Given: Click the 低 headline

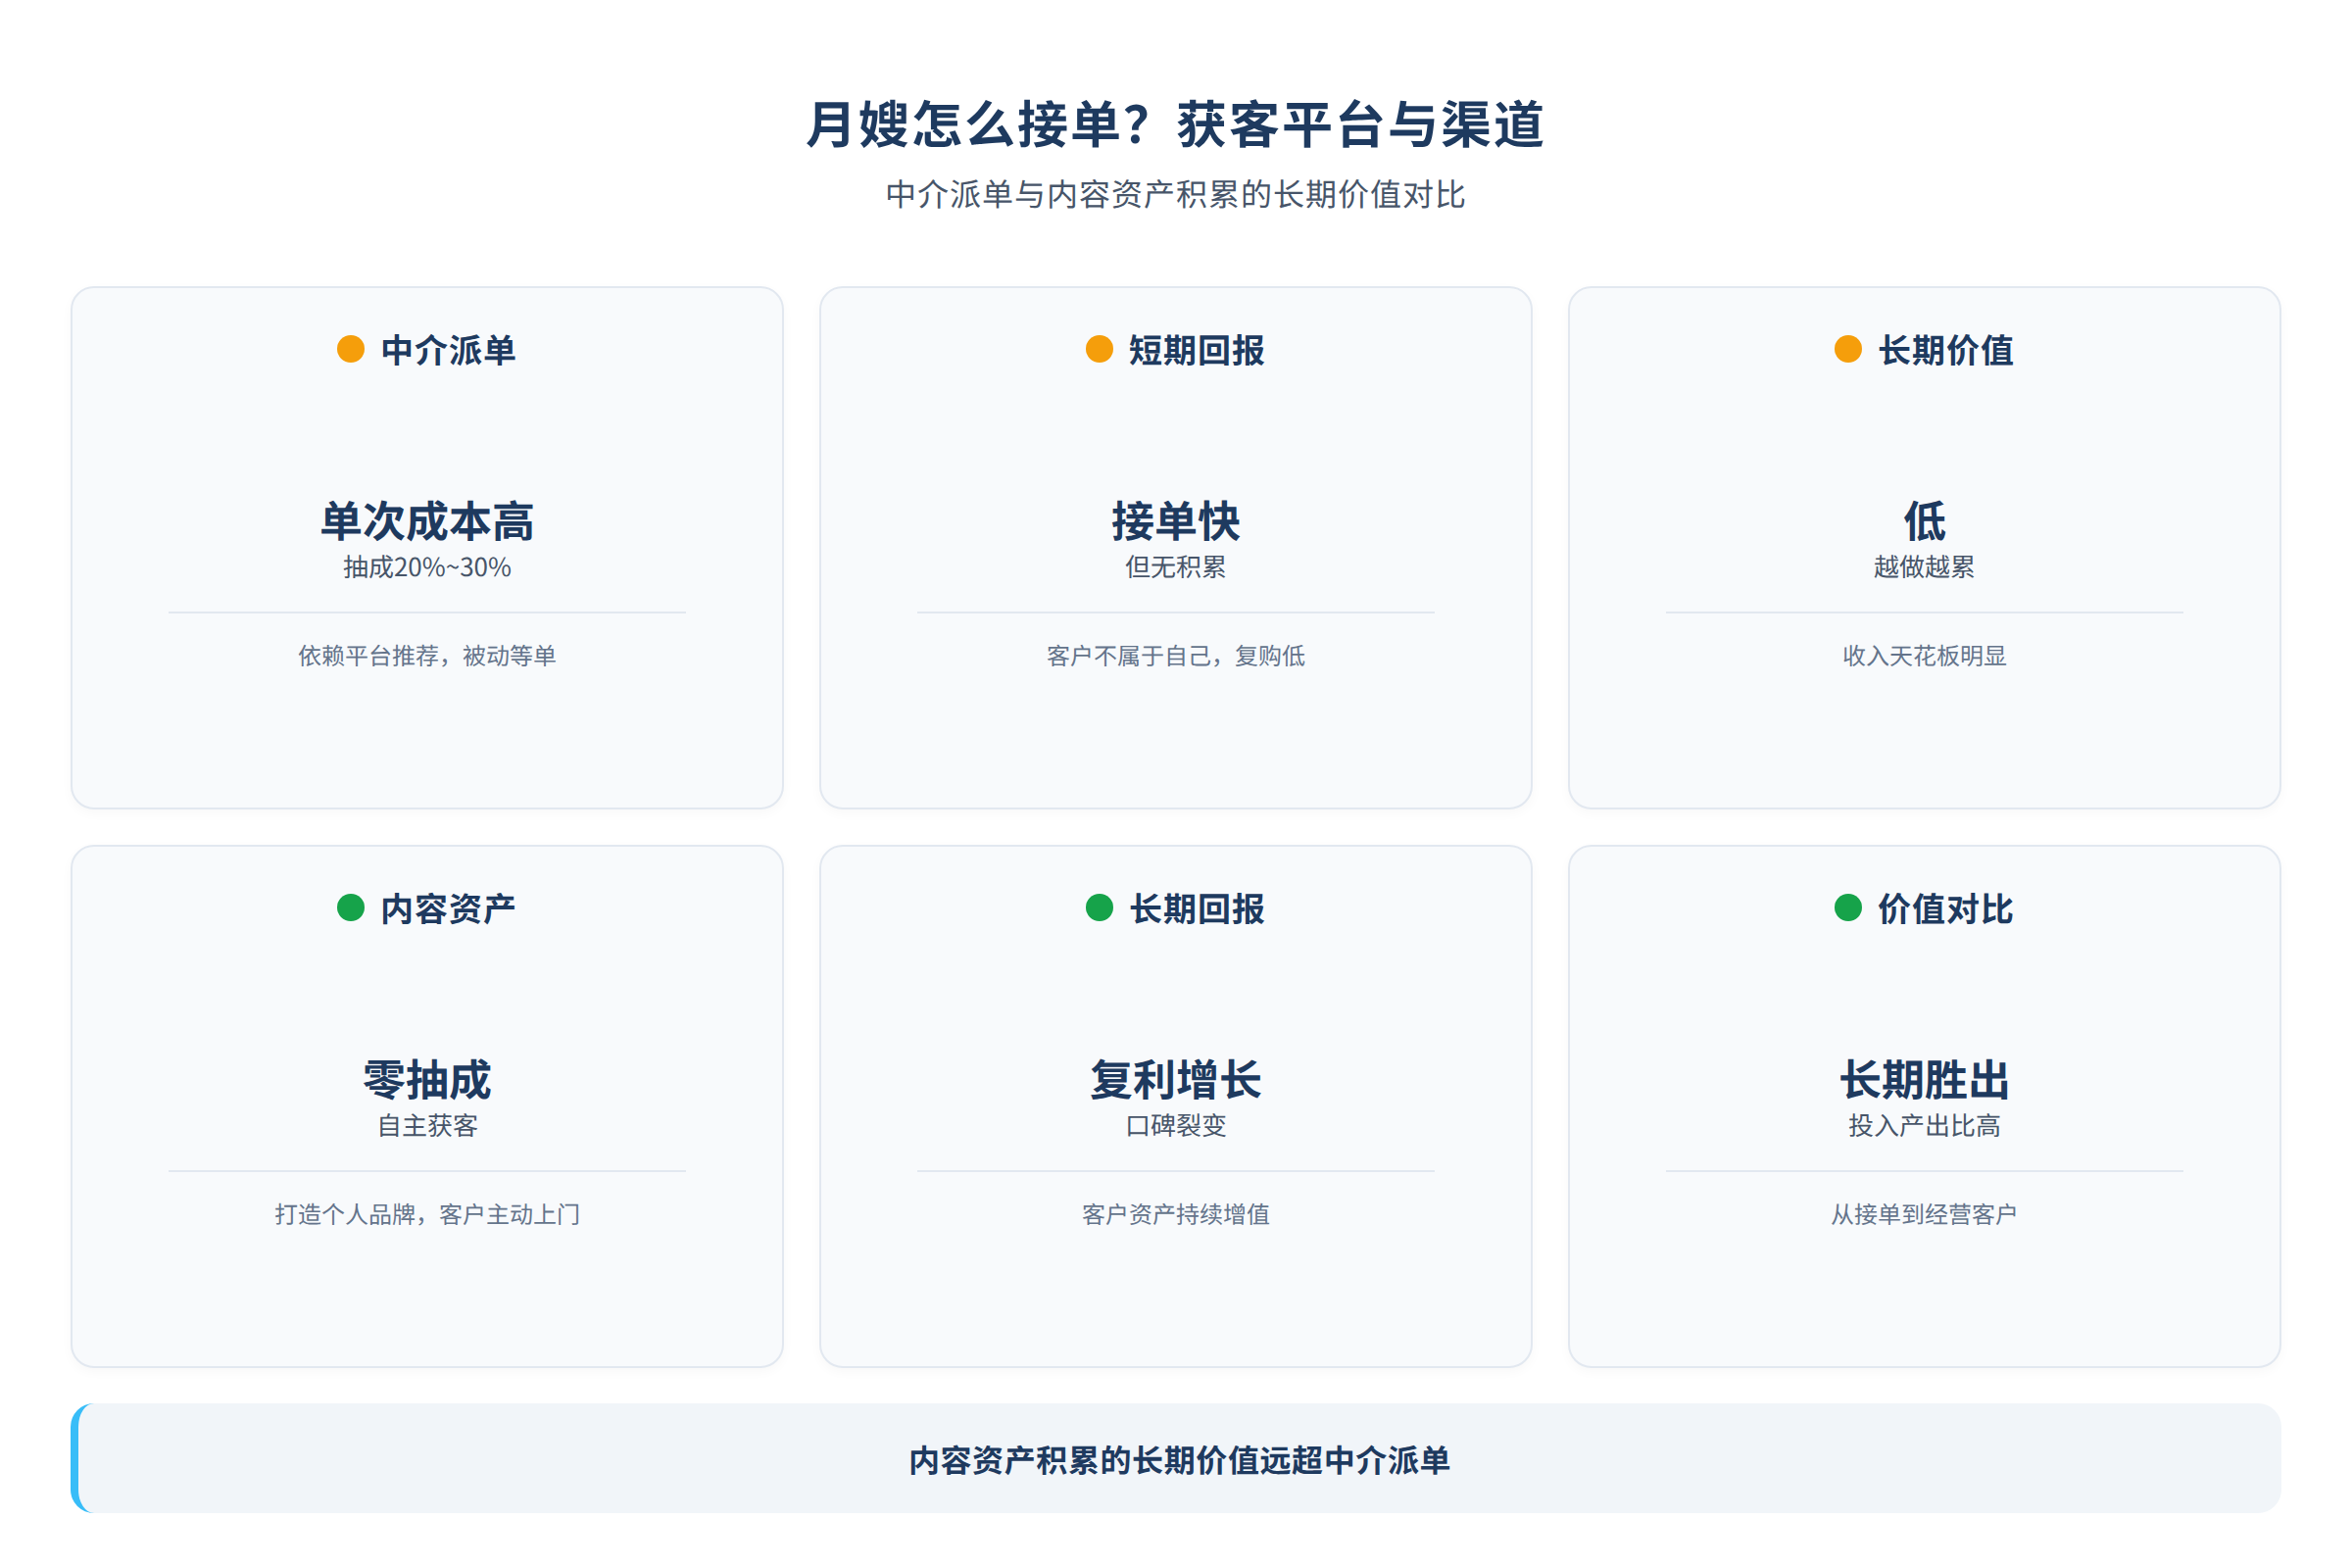Looking at the screenshot, I should point(1925,521).
